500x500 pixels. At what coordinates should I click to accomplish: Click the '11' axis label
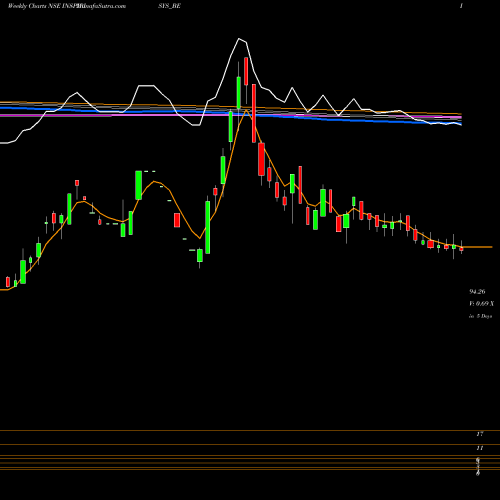click(480, 448)
